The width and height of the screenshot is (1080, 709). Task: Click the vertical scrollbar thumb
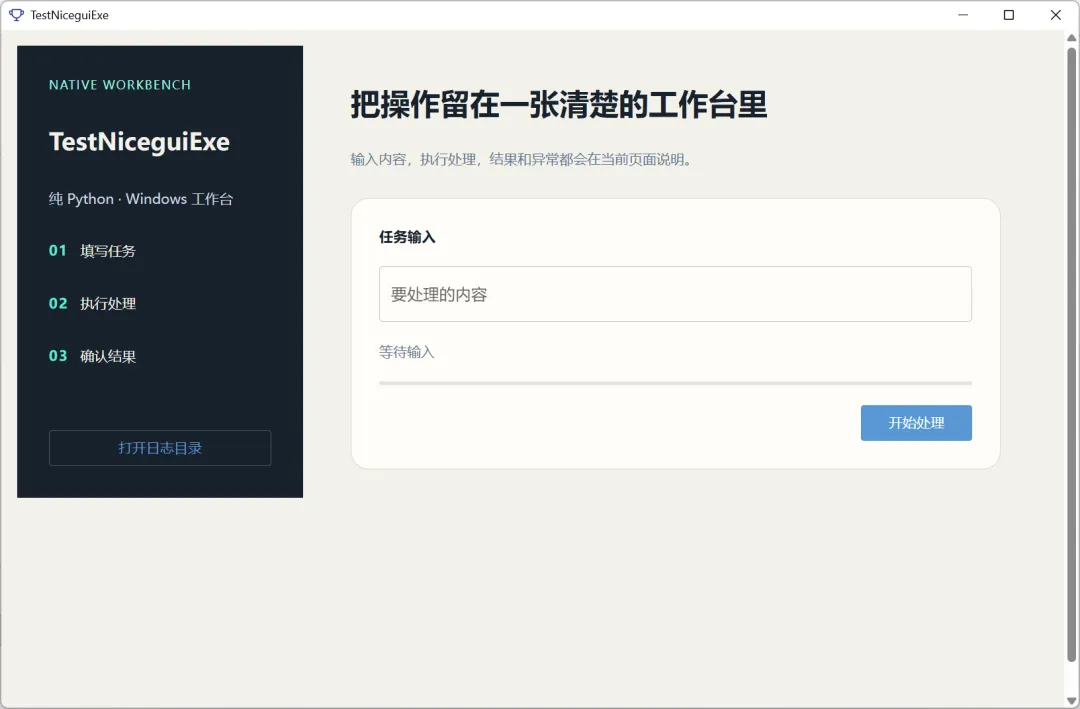click(x=1071, y=355)
